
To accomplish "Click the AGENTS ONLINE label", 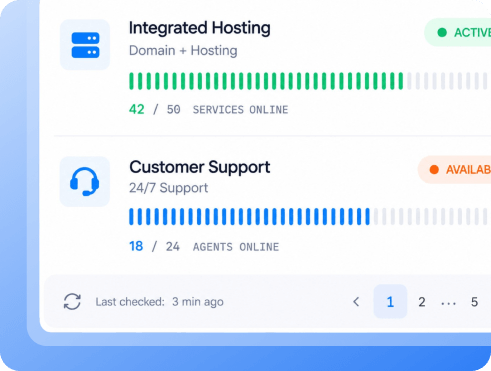I will coord(236,247).
